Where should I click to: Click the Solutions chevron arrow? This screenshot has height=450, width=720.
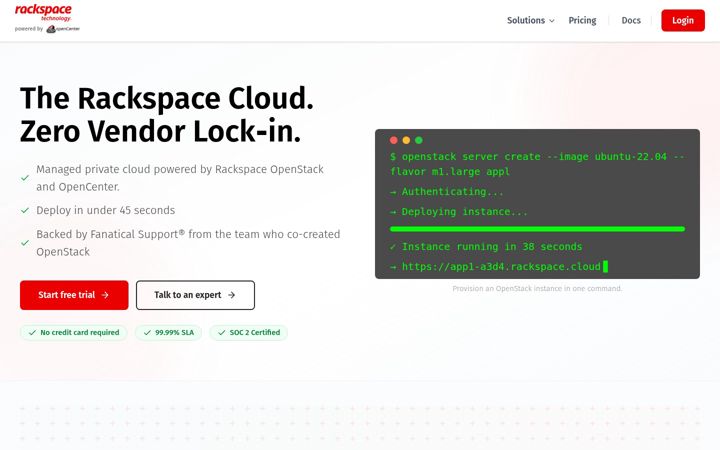pyautogui.click(x=552, y=21)
